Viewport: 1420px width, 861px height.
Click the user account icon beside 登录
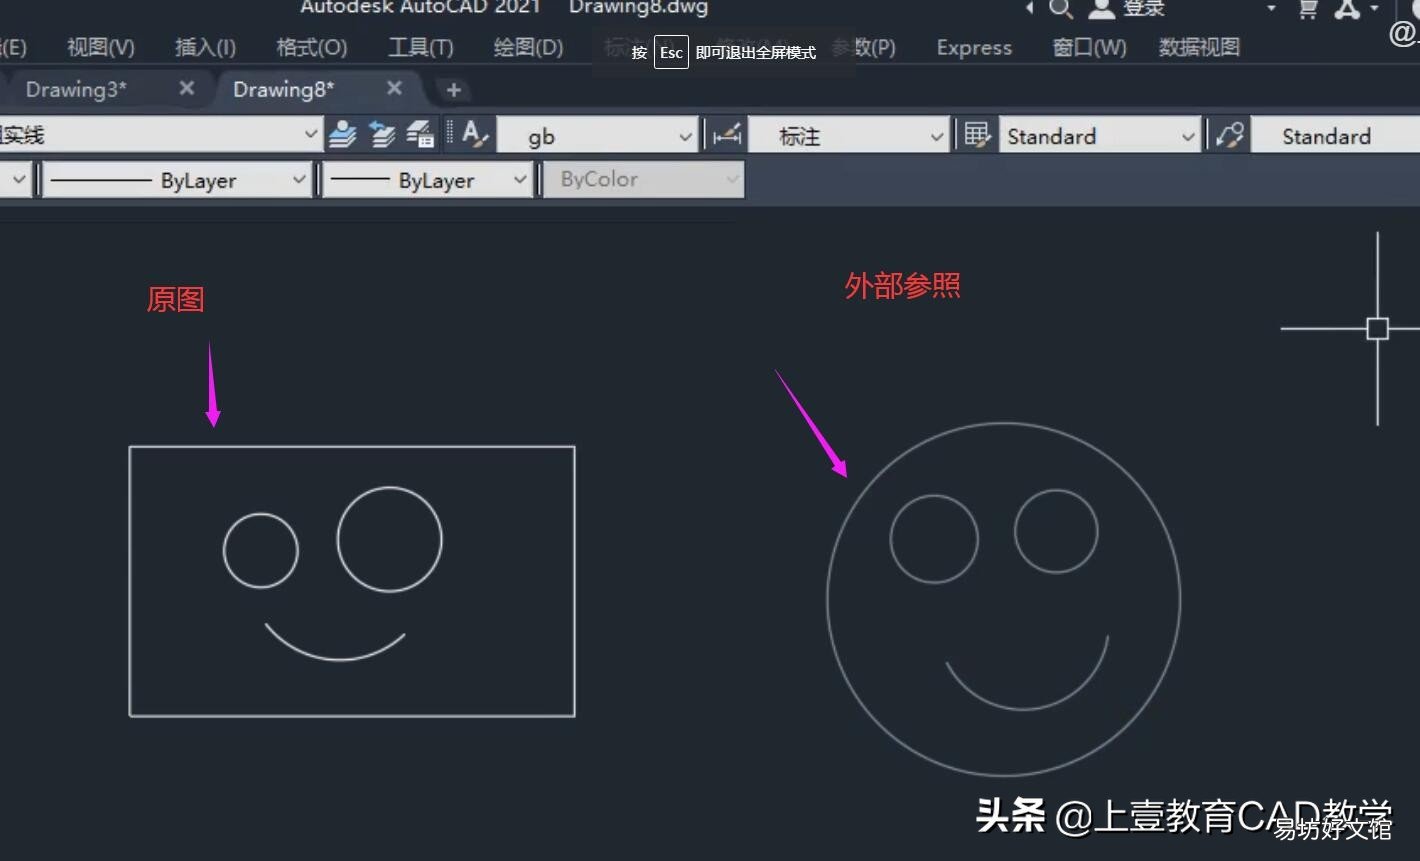click(1101, 9)
